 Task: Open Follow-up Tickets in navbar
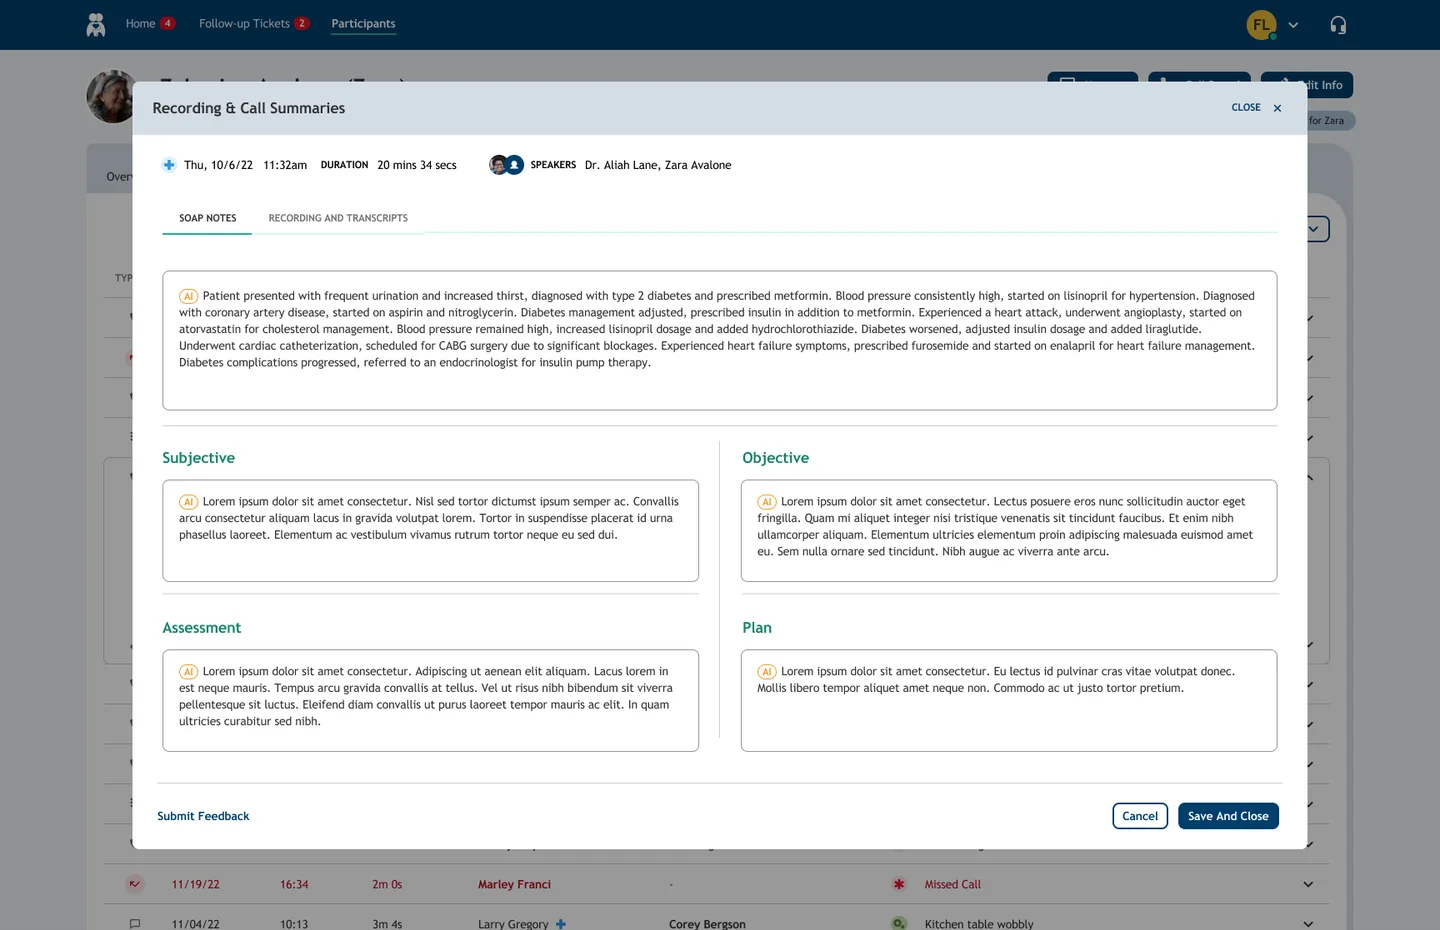pos(244,24)
